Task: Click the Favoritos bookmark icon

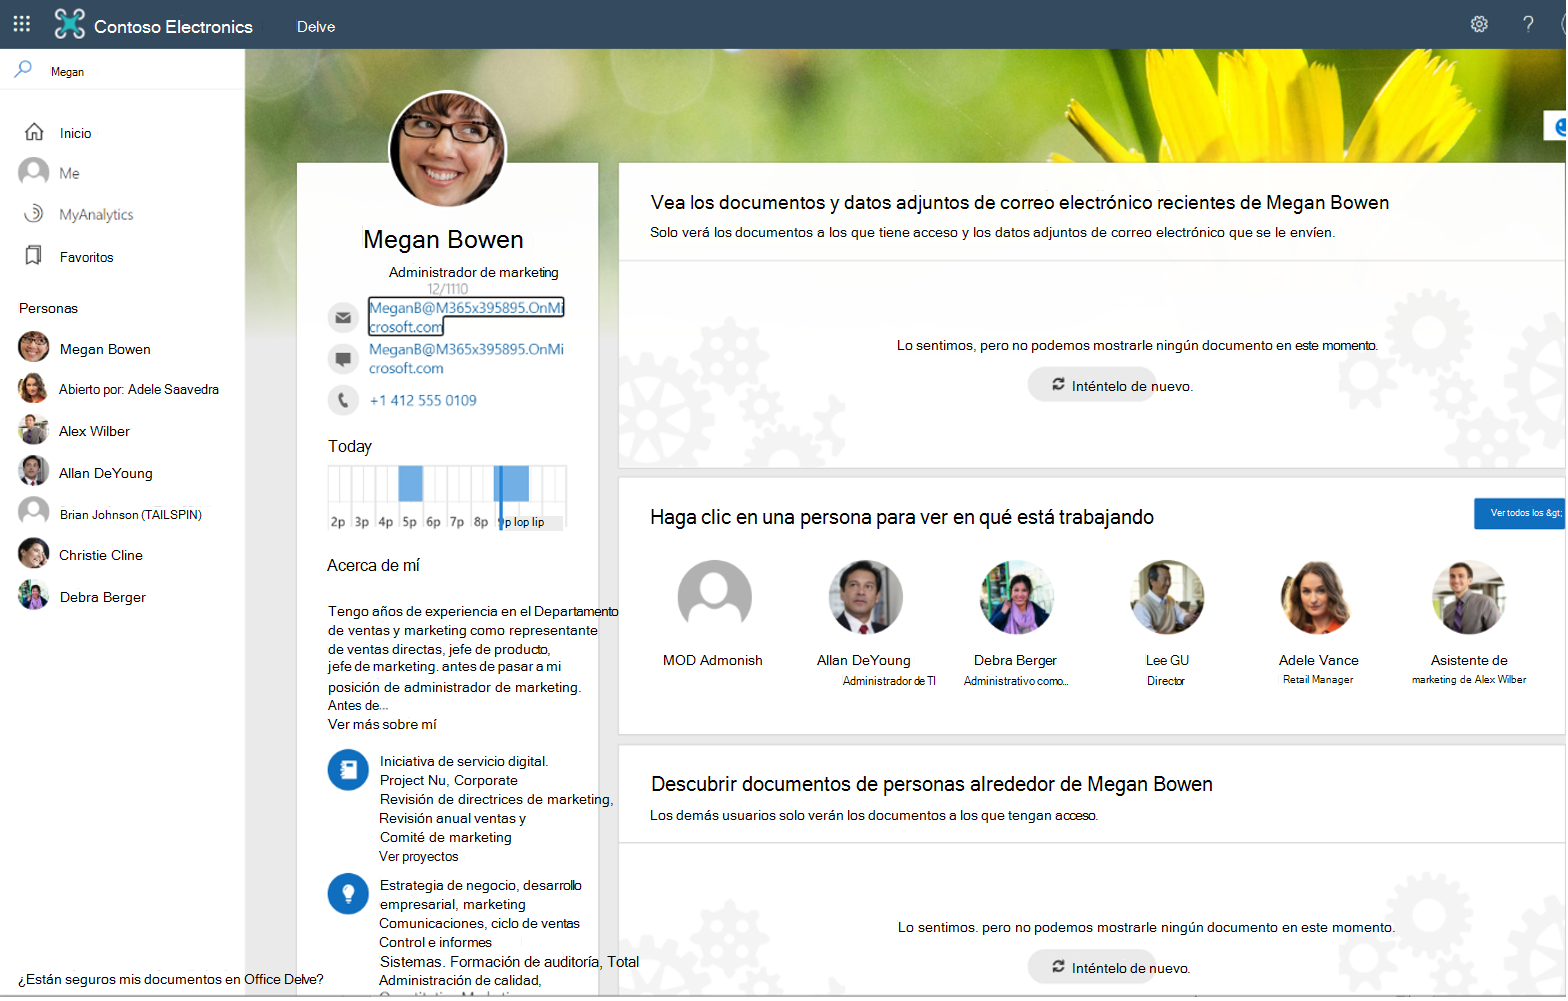Action: pyautogui.click(x=34, y=255)
